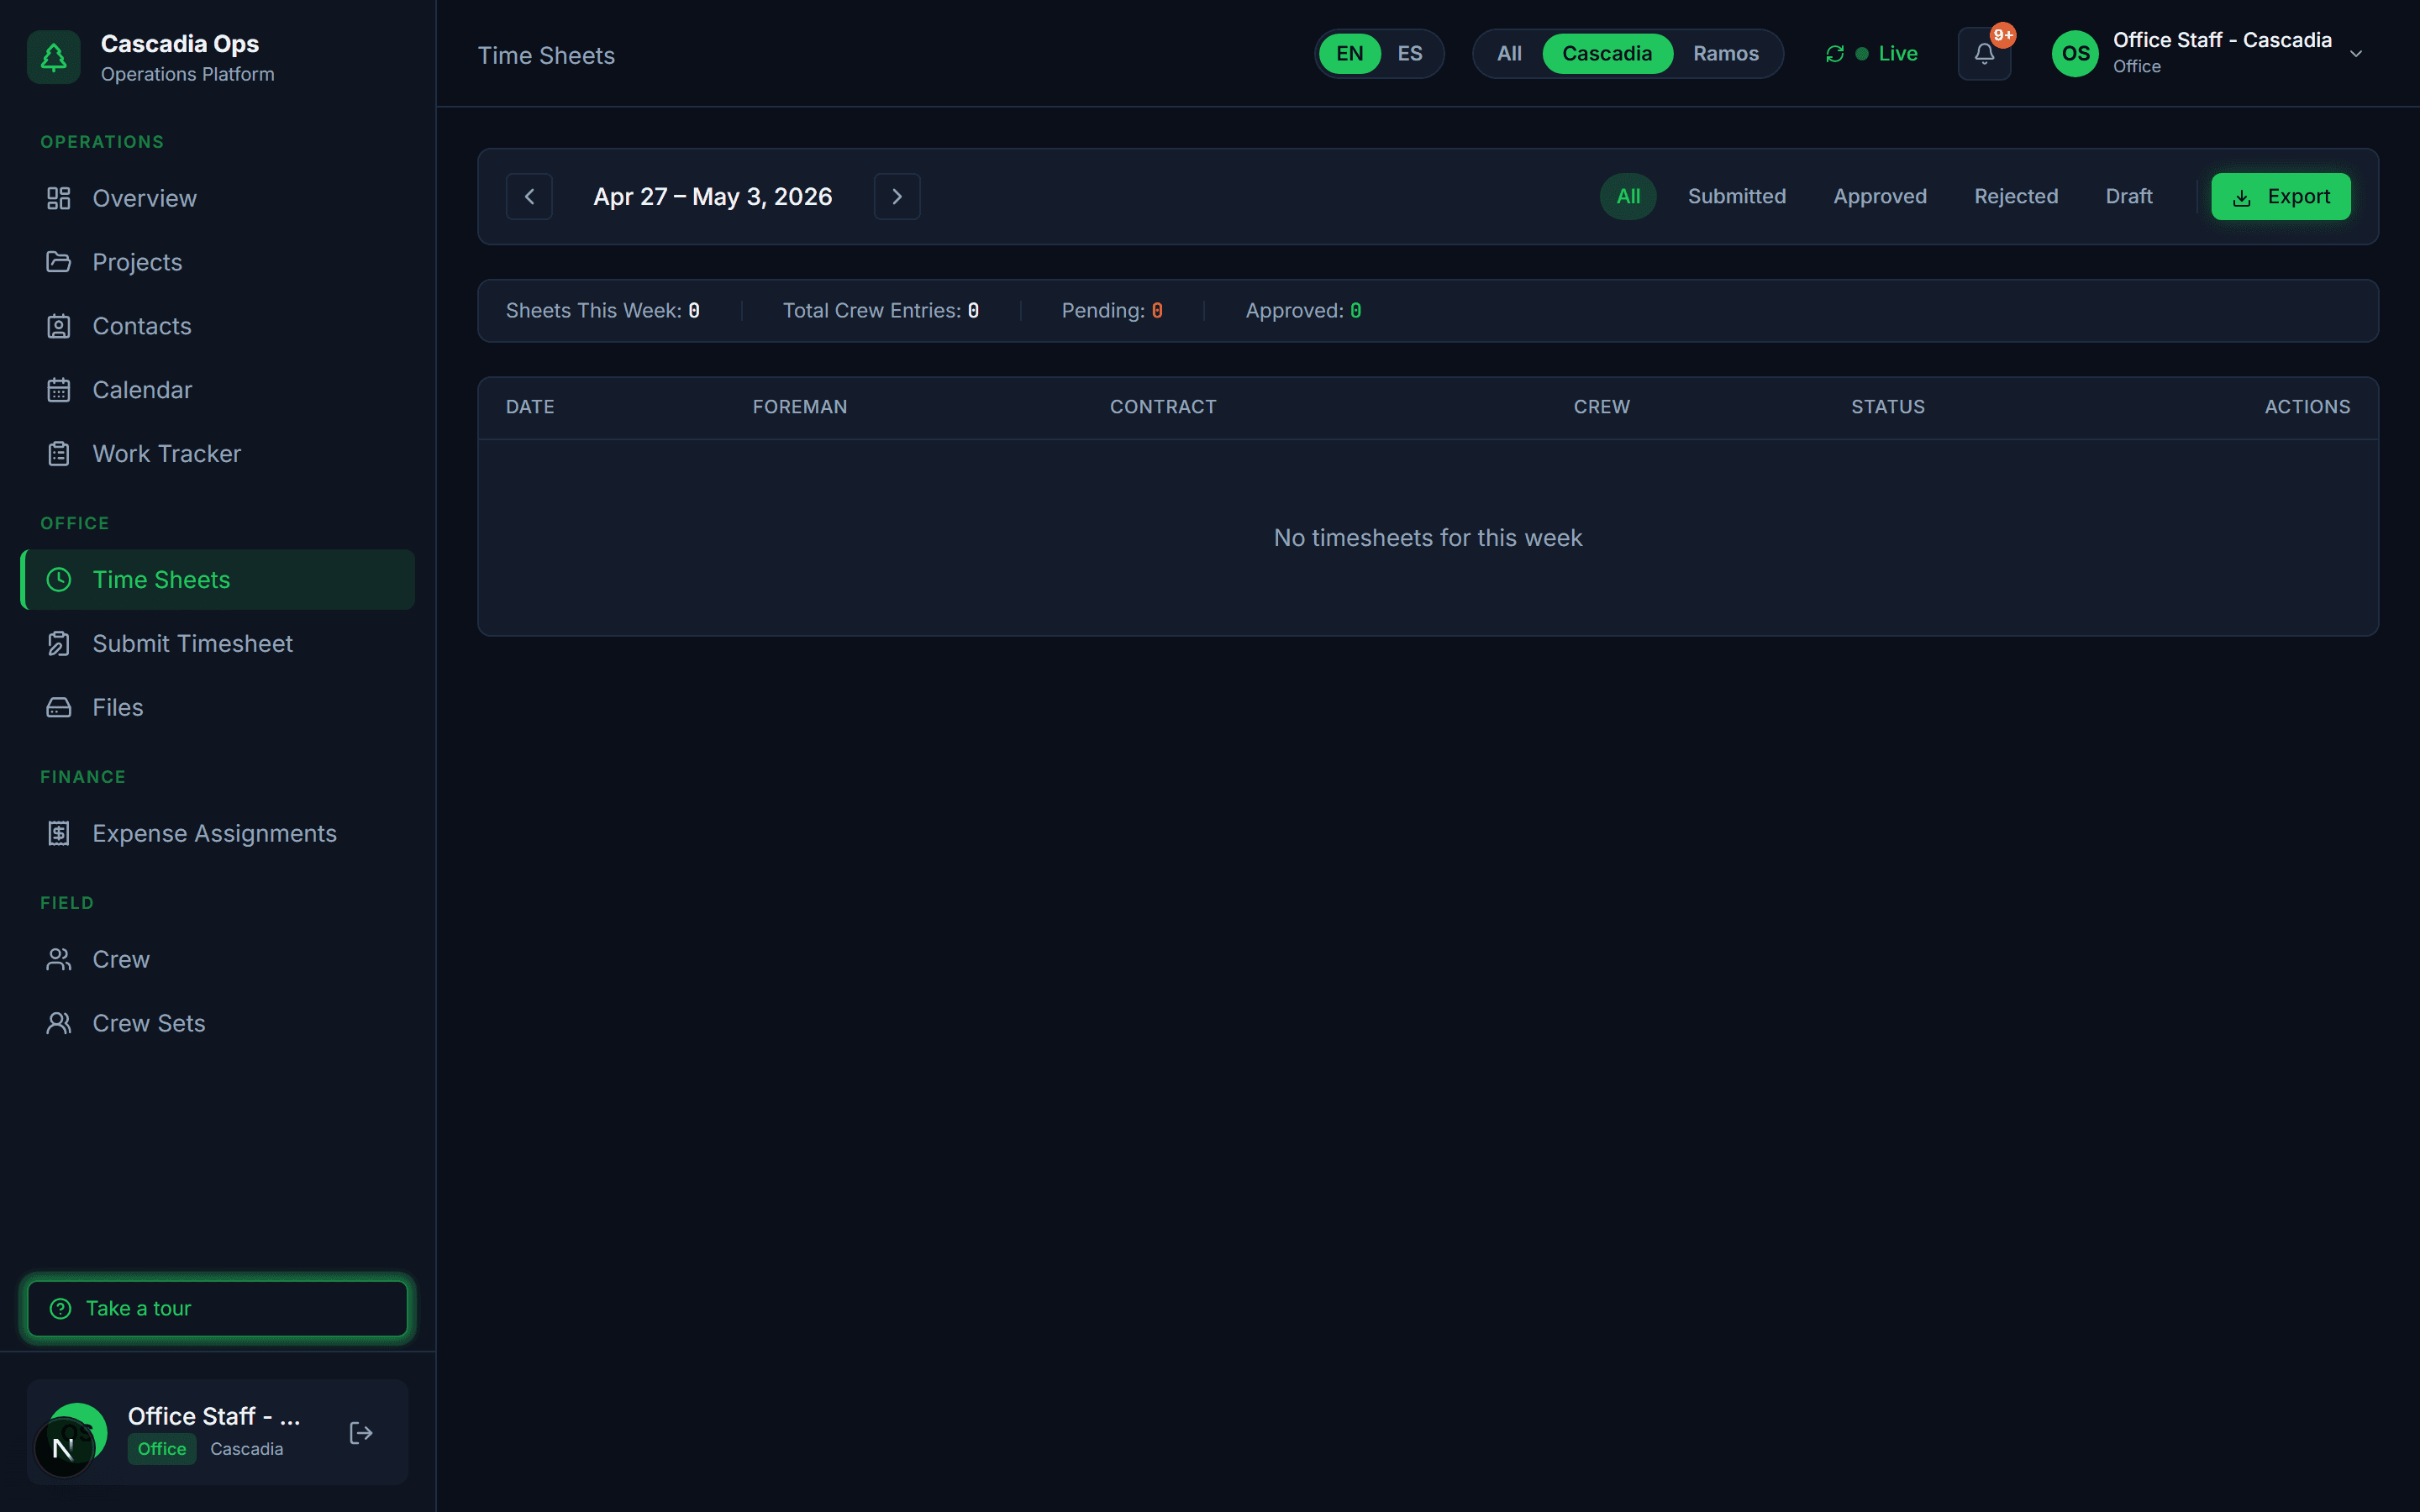Open Overview page
The width and height of the screenshot is (2420, 1512).
coord(217,198)
